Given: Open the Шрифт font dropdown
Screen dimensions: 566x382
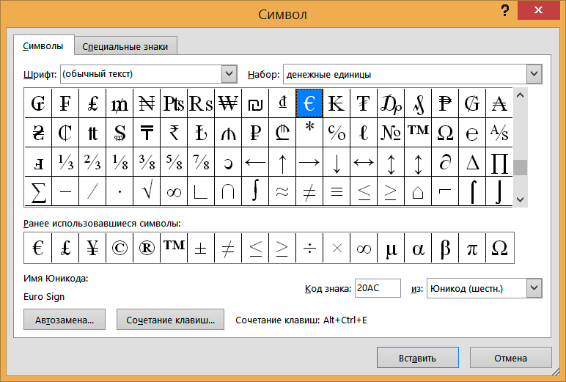Looking at the screenshot, I should [229, 74].
